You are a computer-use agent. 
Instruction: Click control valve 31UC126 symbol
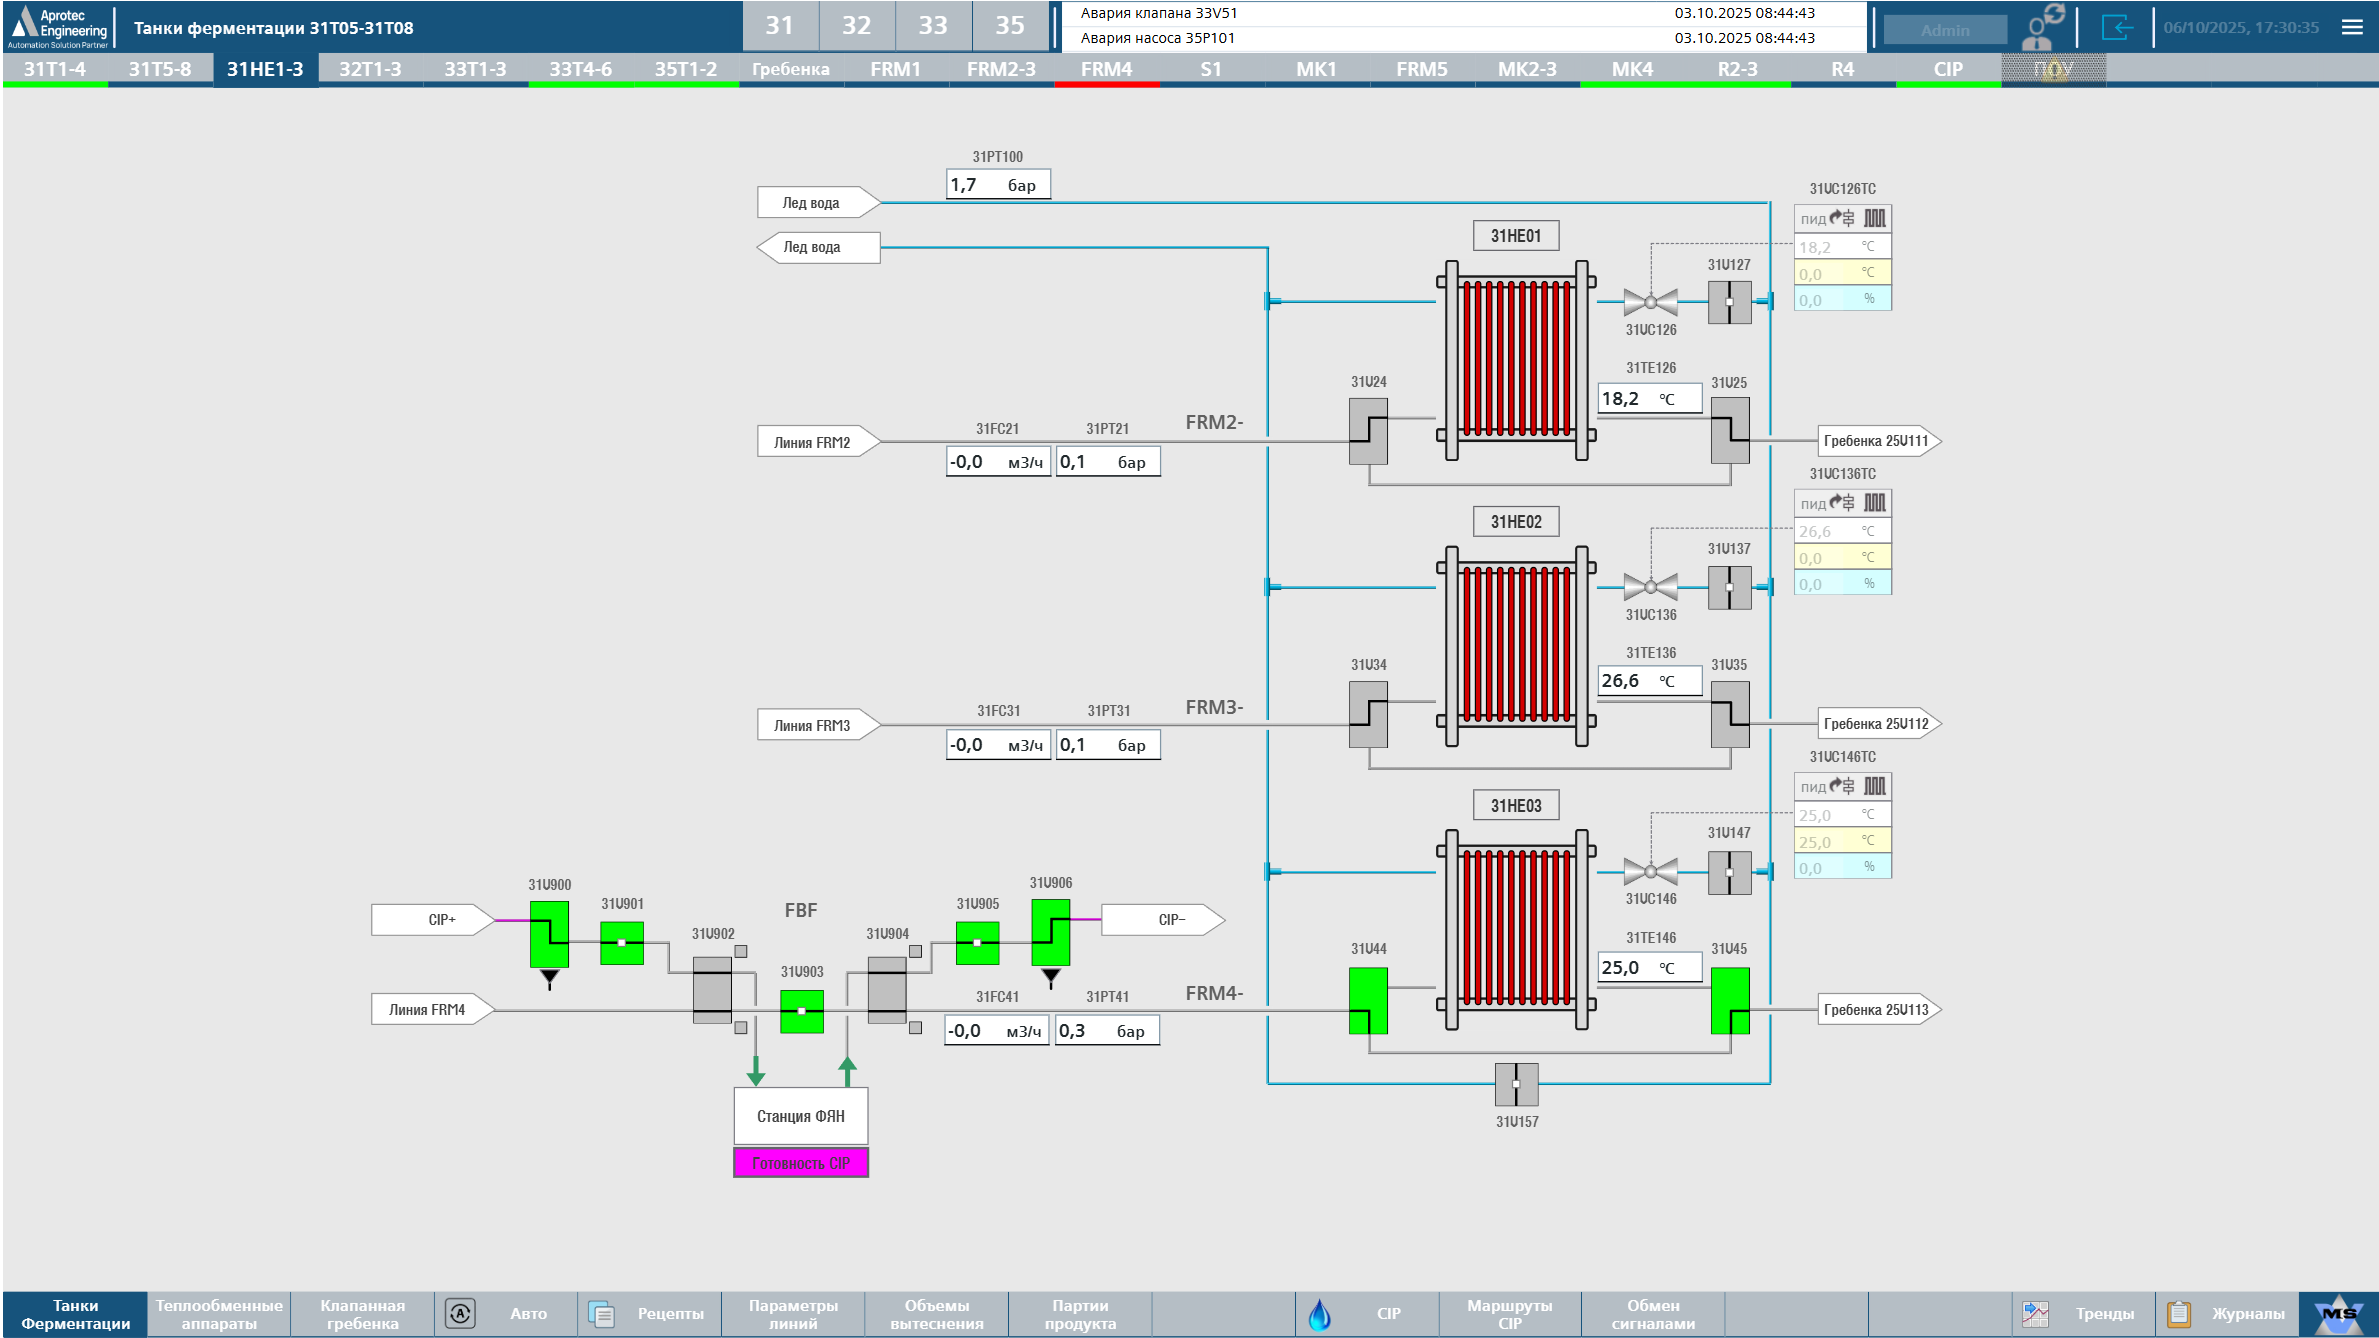click(1650, 301)
